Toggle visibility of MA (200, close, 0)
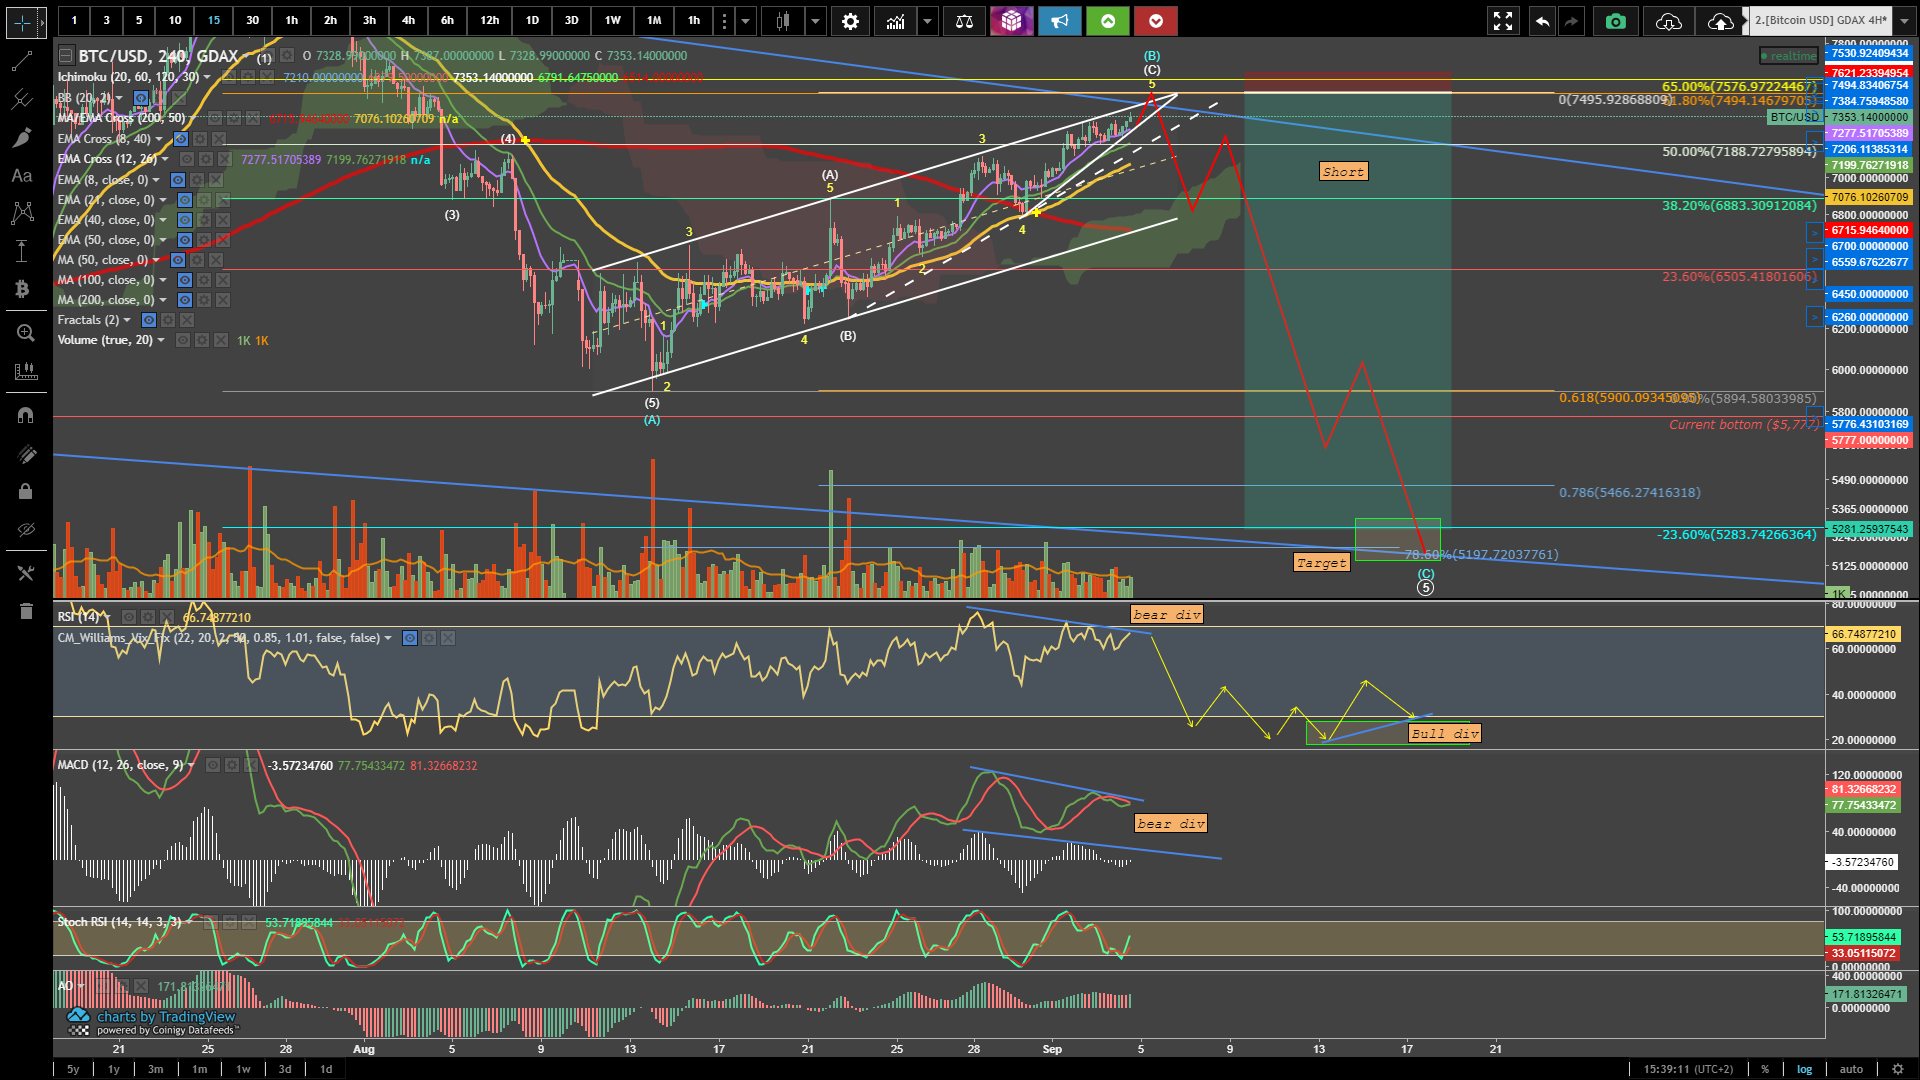The image size is (1920, 1080). coord(185,300)
